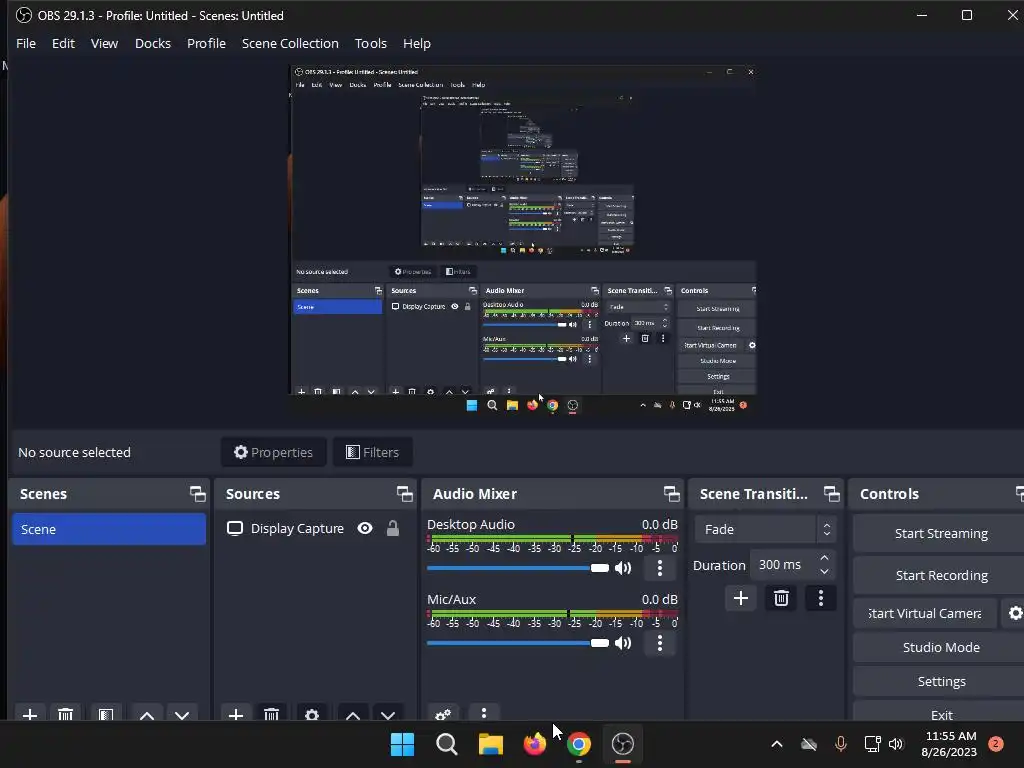
Task: Click the Exit button
Action: coord(940,713)
